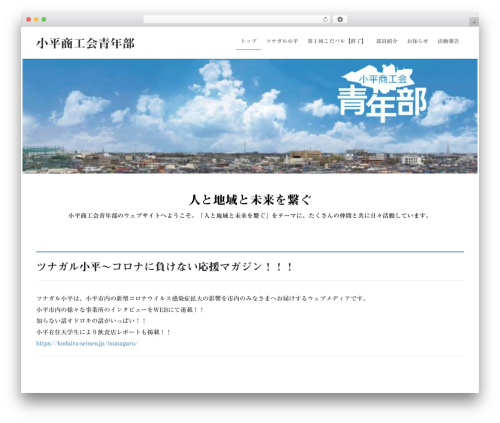The image size is (500, 423).
Task: Click the browser reload icon
Action: [x=325, y=19]
